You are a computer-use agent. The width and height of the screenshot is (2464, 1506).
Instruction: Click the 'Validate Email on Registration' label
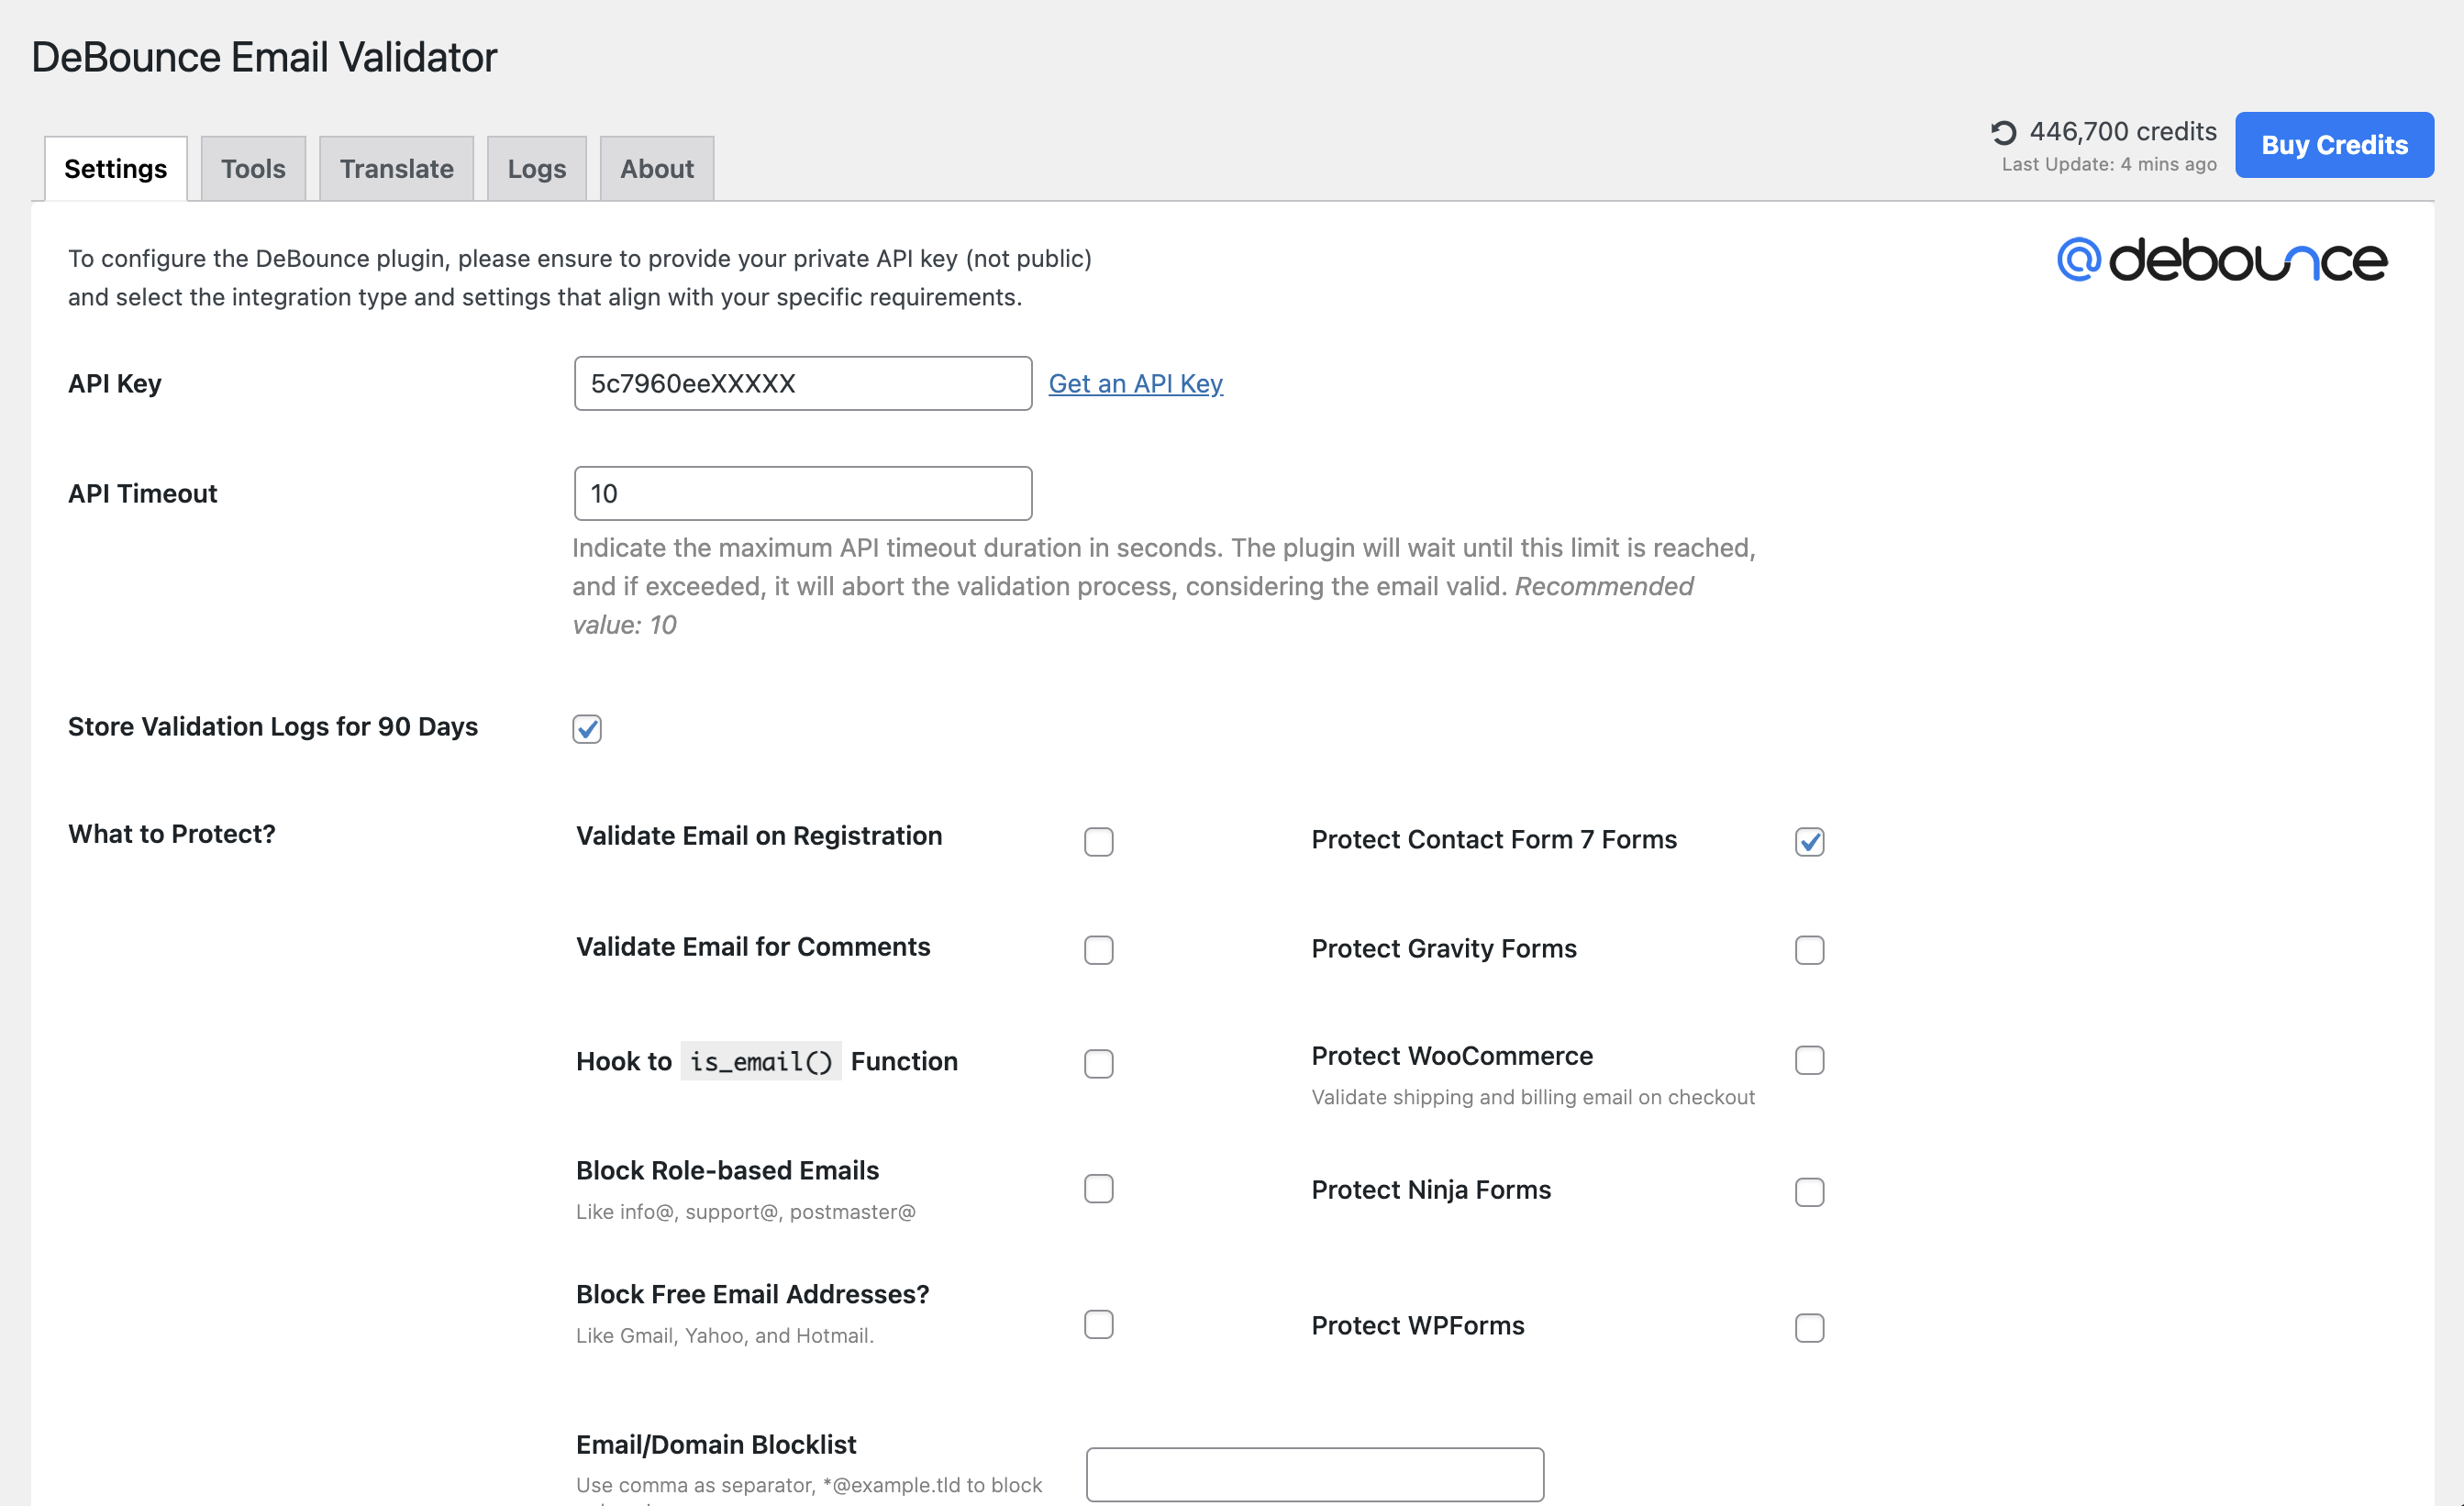coord(759,836)
